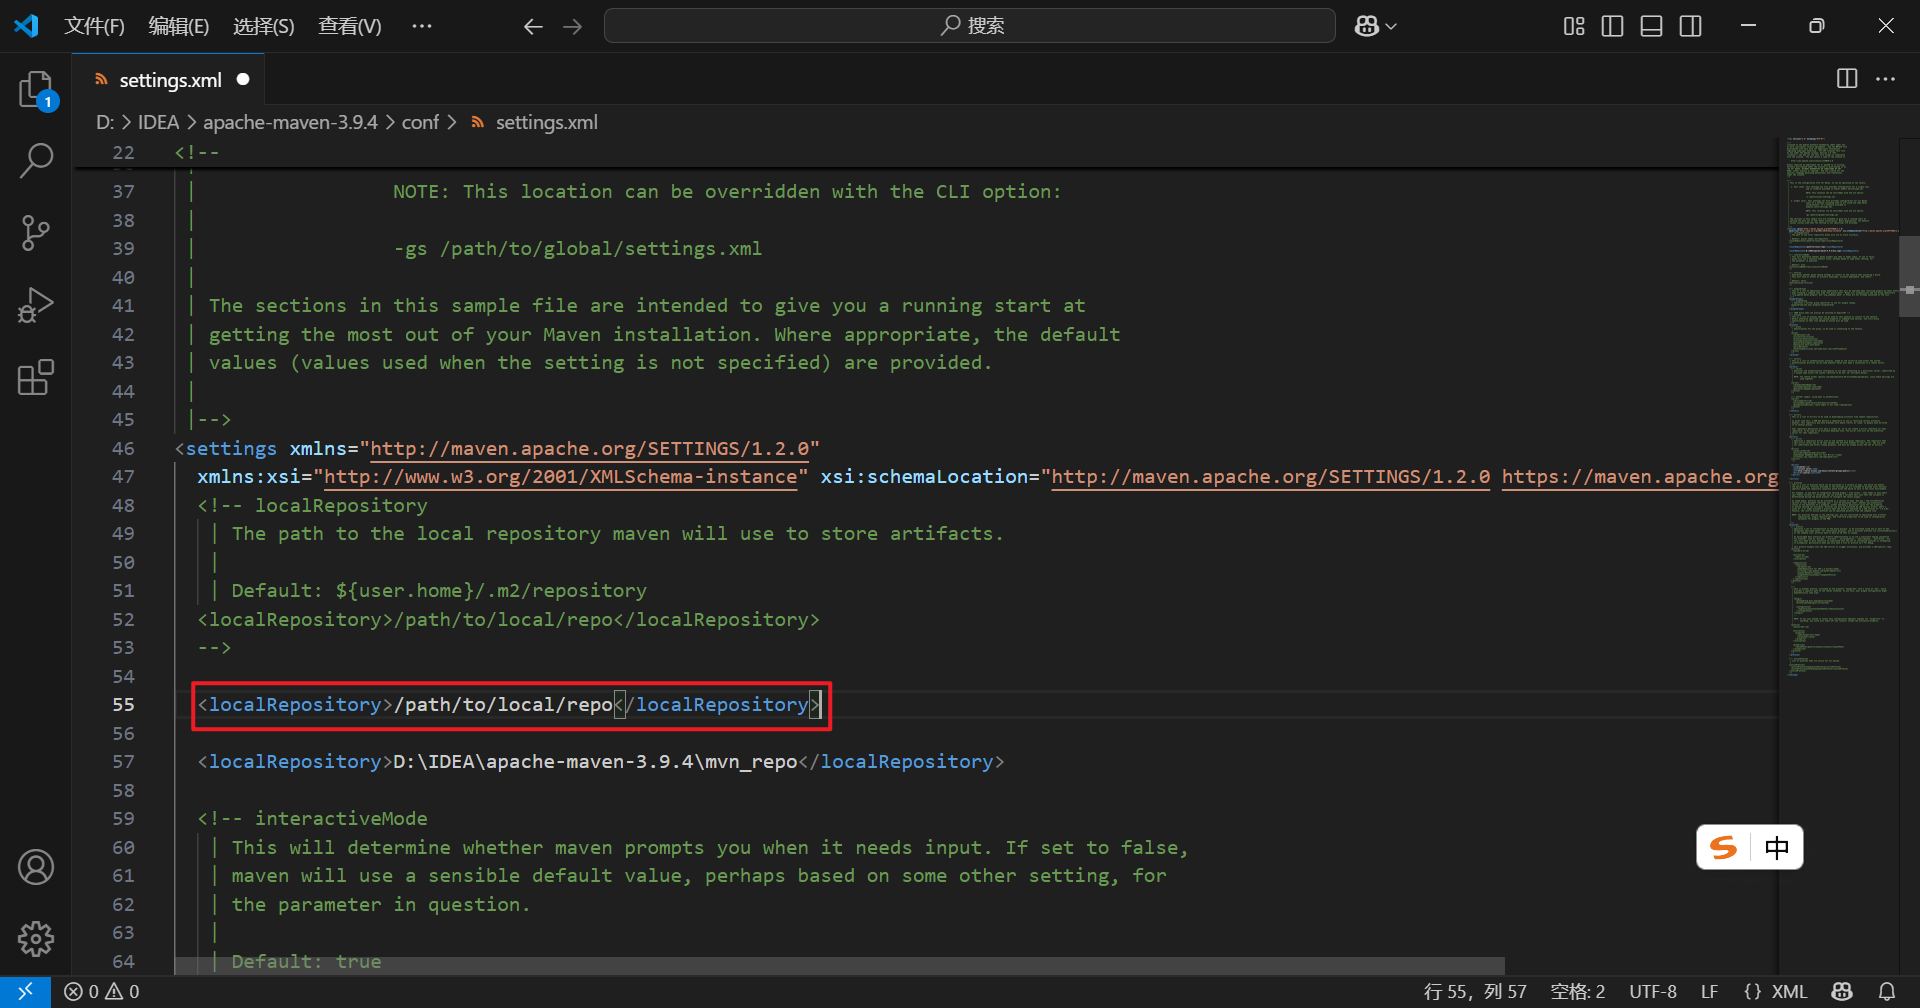
Task: Click the cursor position 行 55, 列 57
Action: click(1475, 992)
